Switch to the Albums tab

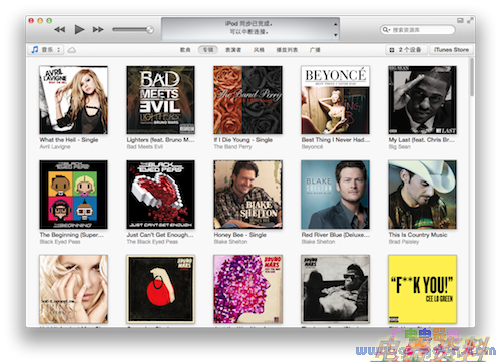pyautogui.click(x=208, y=50)
